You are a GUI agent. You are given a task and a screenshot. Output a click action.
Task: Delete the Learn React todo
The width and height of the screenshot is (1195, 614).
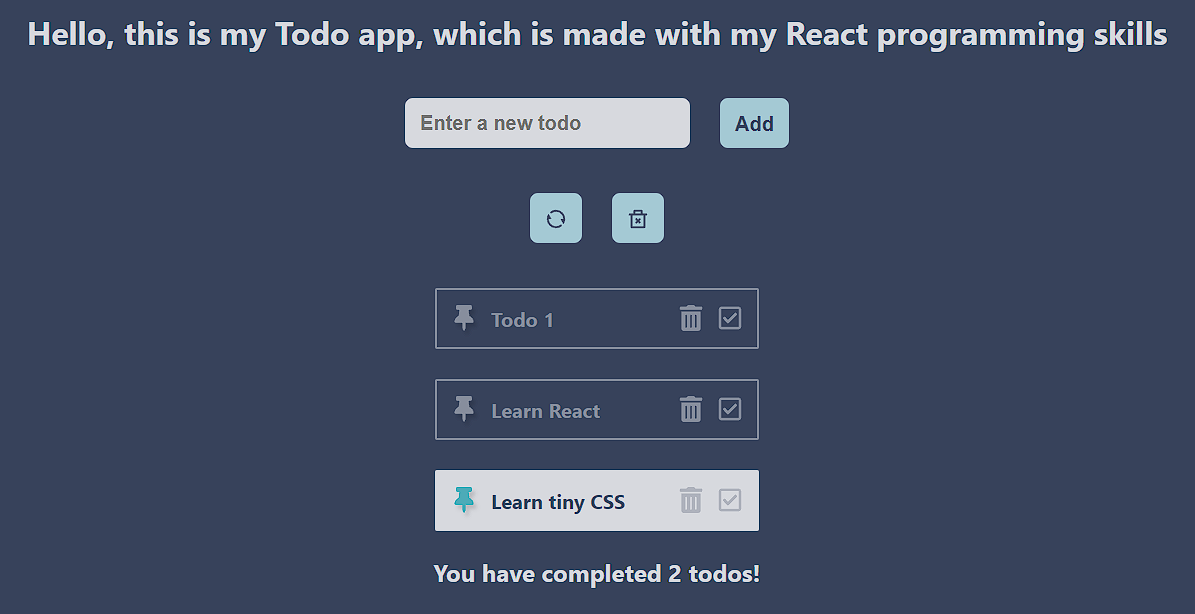pyautogui.click(x=690, y=409)
